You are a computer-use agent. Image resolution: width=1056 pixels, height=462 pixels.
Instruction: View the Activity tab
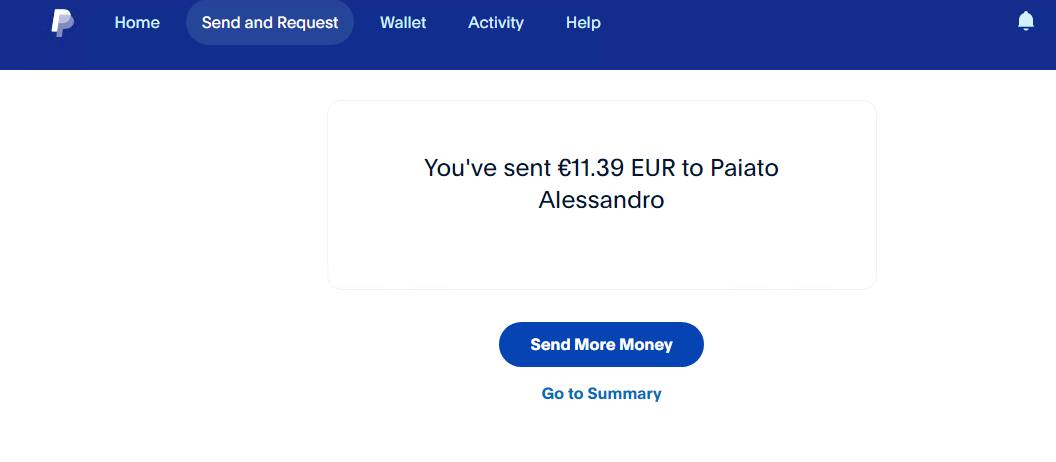click(495, 22)
